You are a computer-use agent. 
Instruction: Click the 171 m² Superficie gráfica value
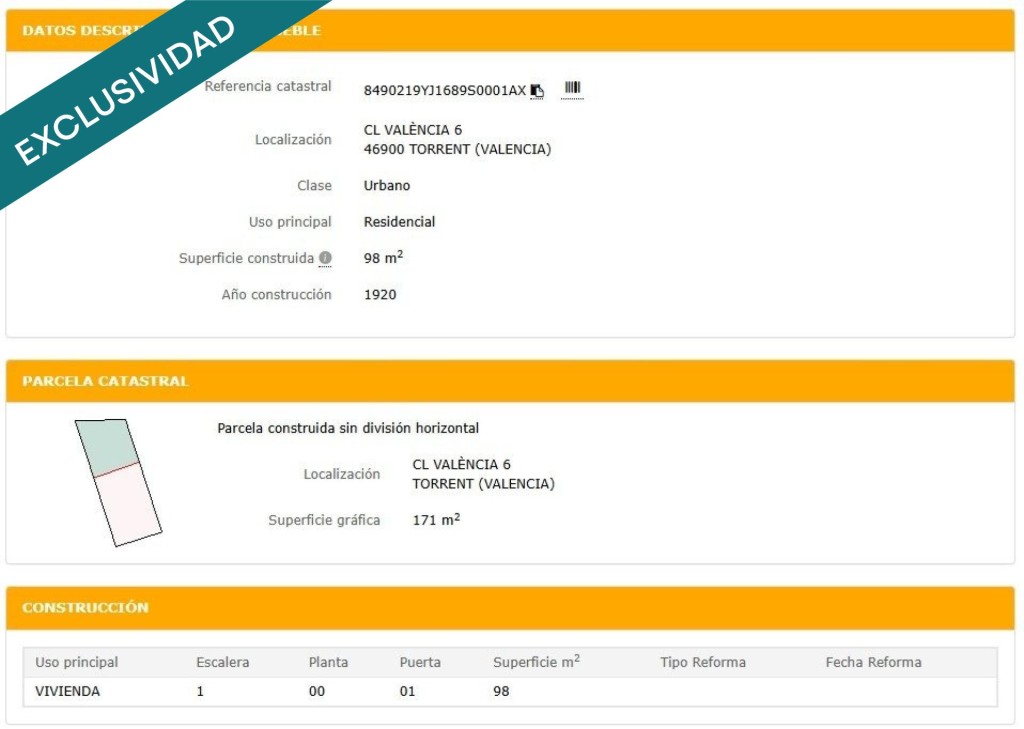click(x=436, y=520)
